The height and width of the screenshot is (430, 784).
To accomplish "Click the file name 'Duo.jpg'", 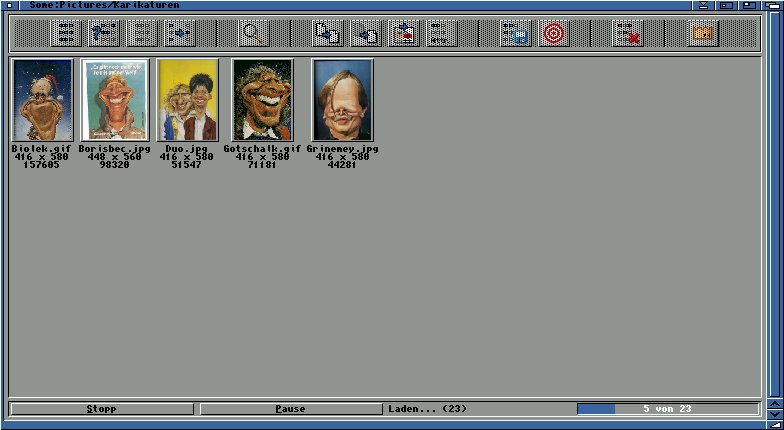I will click(186, 148).
